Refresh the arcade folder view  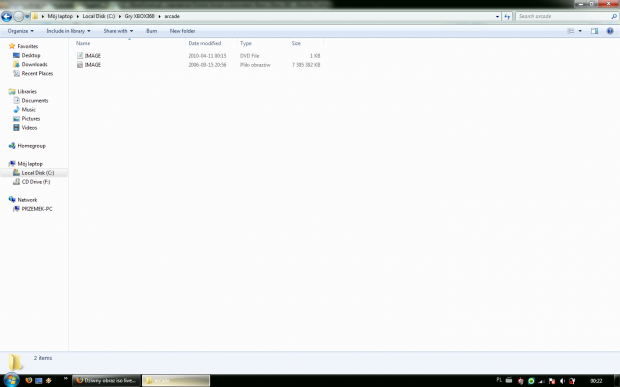(x=507, y=17)
